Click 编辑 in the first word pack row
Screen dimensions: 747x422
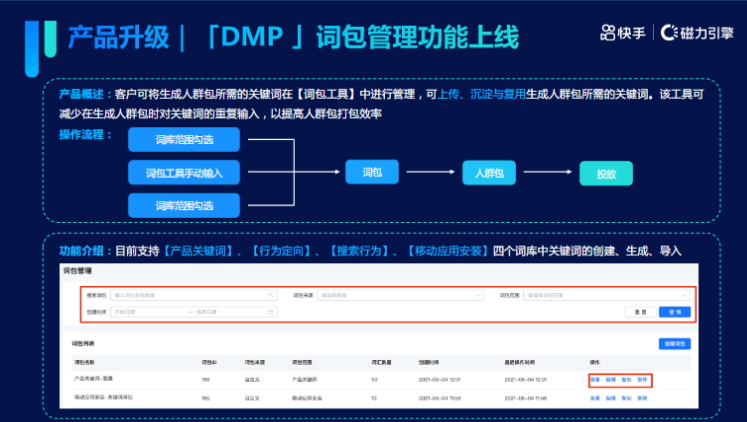coord(610,380)
